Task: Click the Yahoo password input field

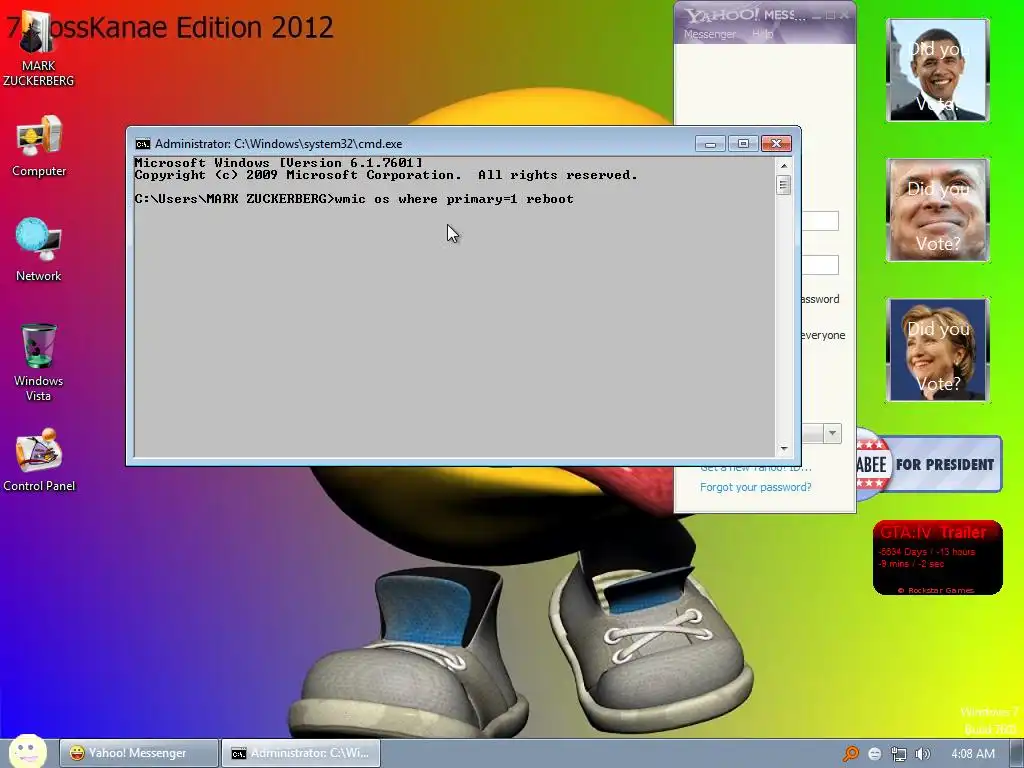Action: coord(820,265)
